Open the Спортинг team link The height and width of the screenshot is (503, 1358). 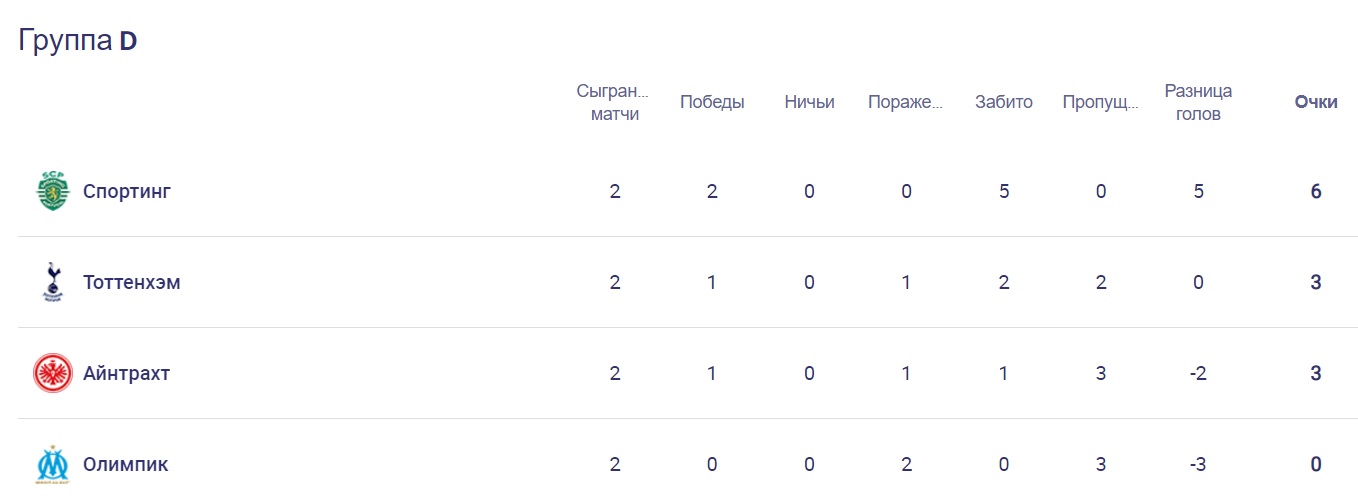click(x=127, y=191)
